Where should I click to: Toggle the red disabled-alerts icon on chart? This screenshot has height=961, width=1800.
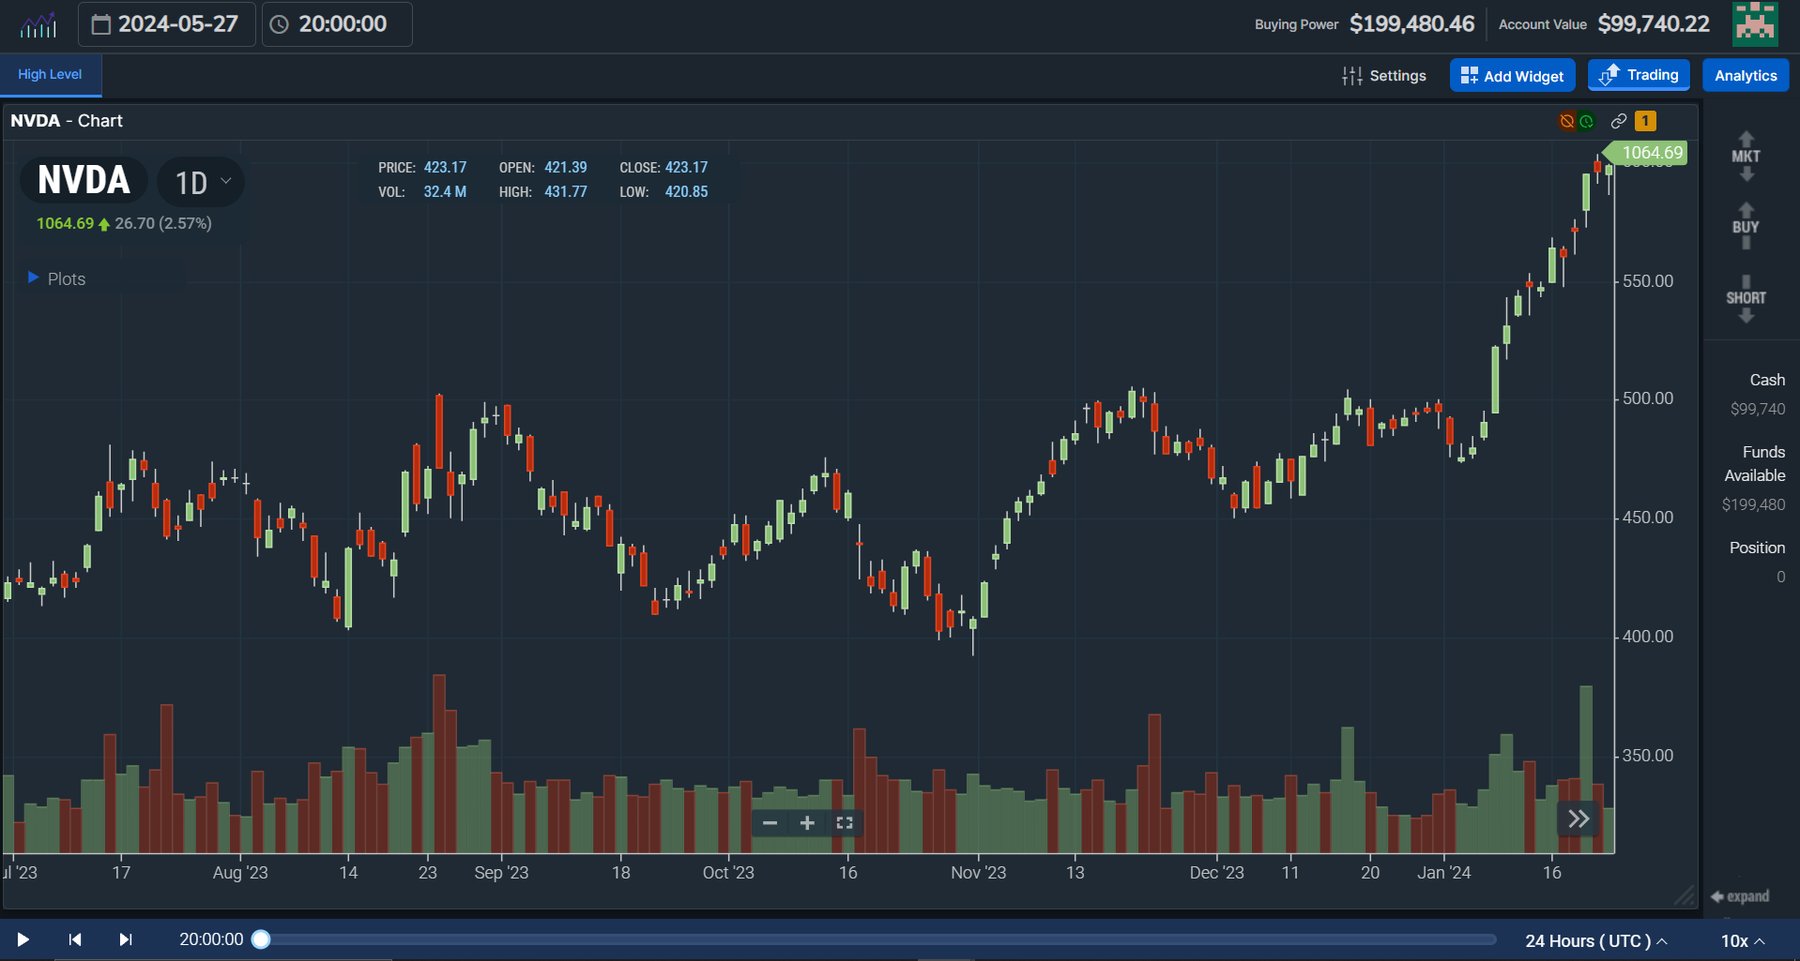click(x=1566, y=120)
